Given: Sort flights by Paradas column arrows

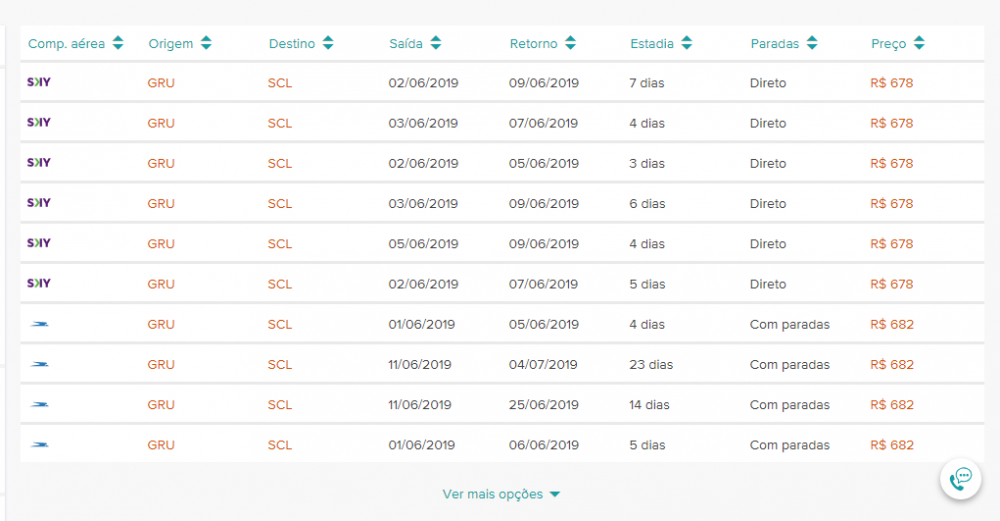Looking at the screenshot, I should click(x=812, y=43).
